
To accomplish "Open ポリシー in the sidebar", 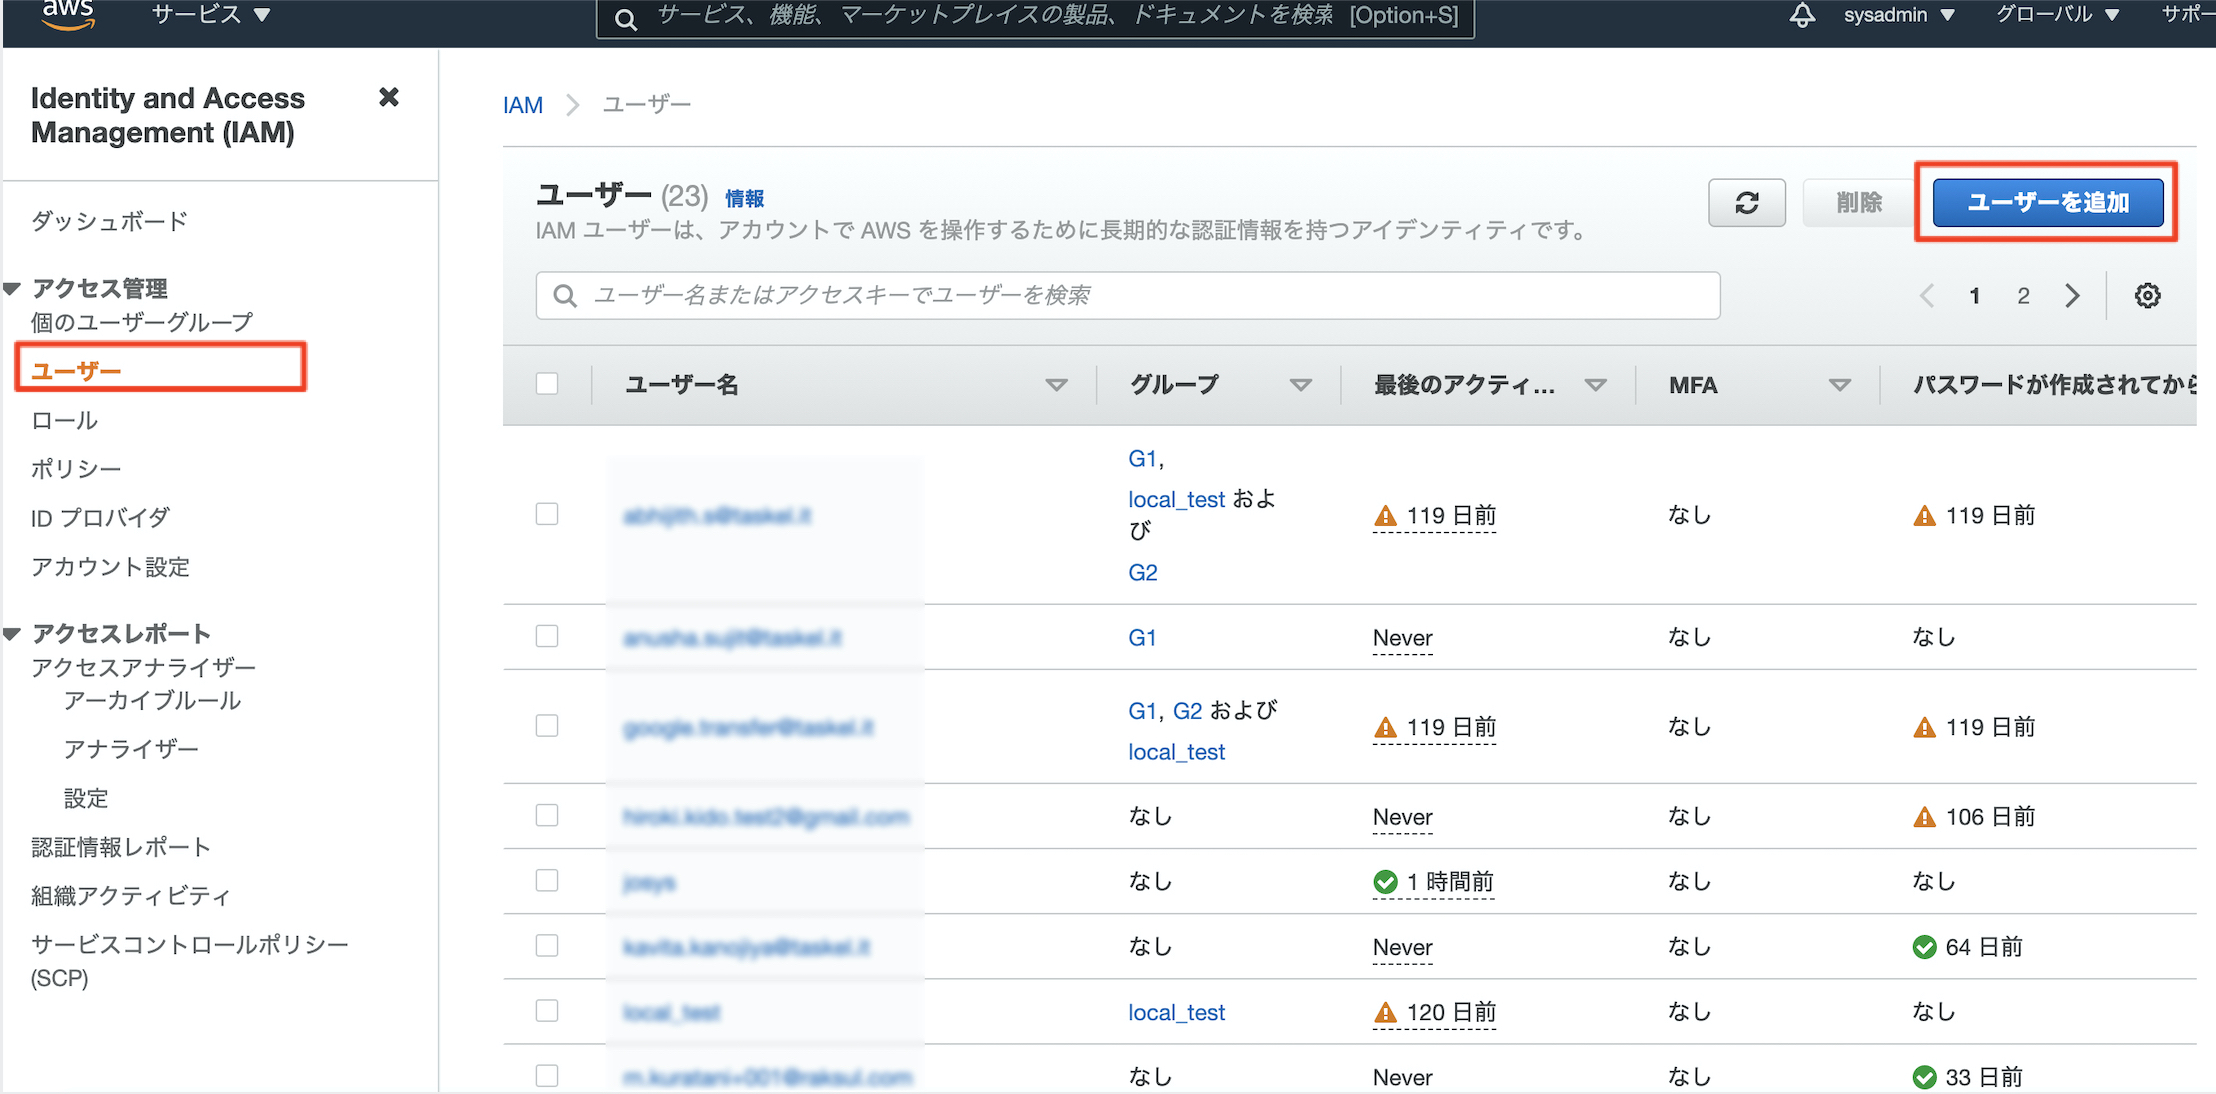I will [x=76, y=469].
